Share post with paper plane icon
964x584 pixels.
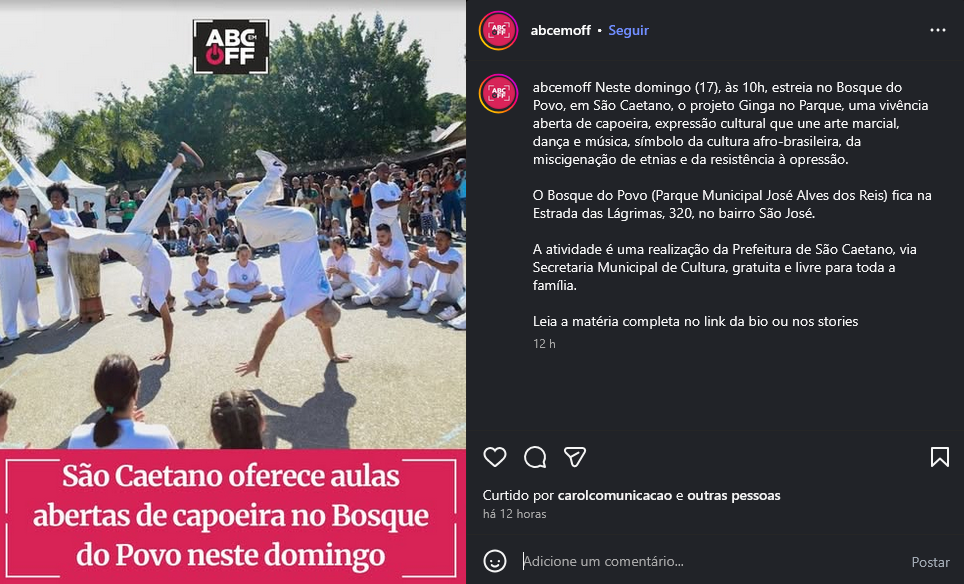click(x=575, y=457)
